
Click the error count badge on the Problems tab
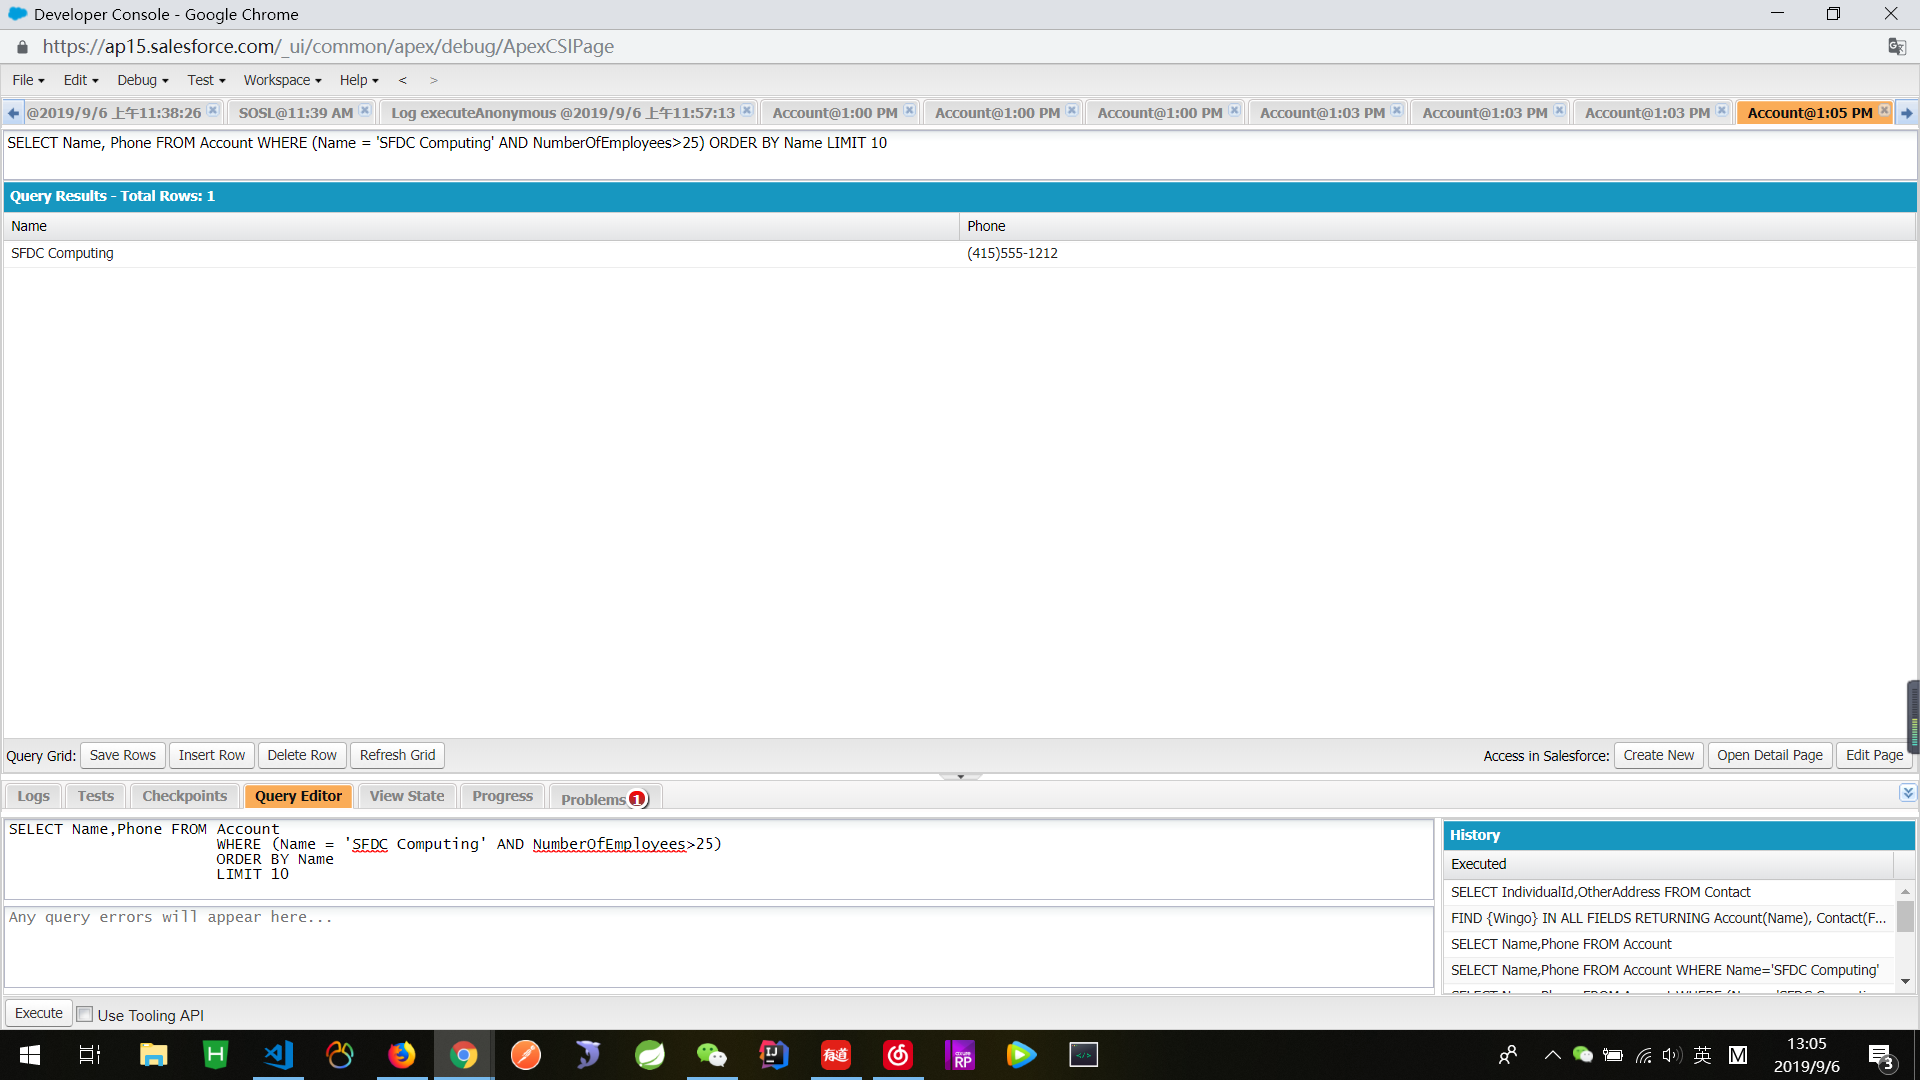click(636, 800)
